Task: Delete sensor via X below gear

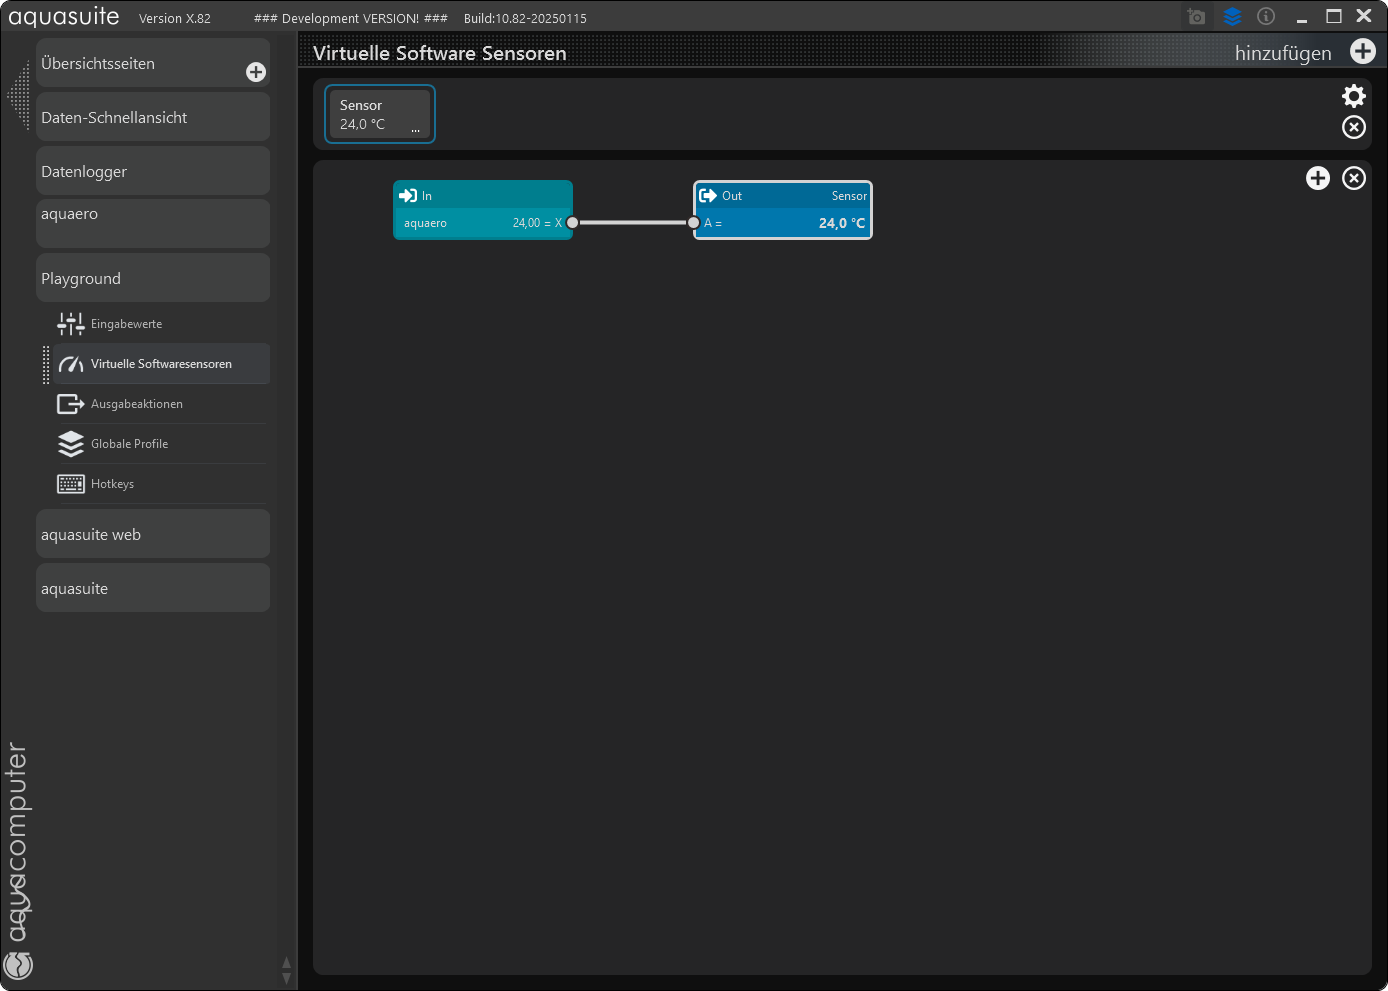Action: point(1353,127)
